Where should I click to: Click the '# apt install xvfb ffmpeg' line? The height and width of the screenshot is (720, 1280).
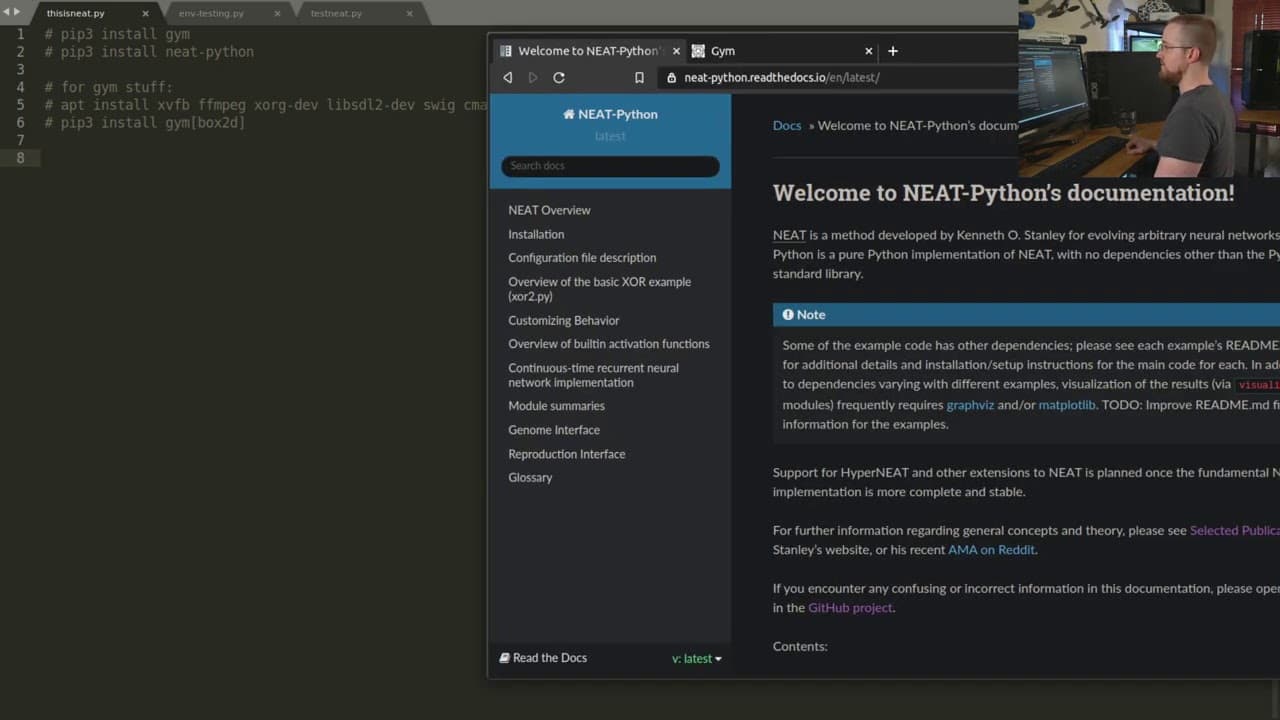click(265, 105)
